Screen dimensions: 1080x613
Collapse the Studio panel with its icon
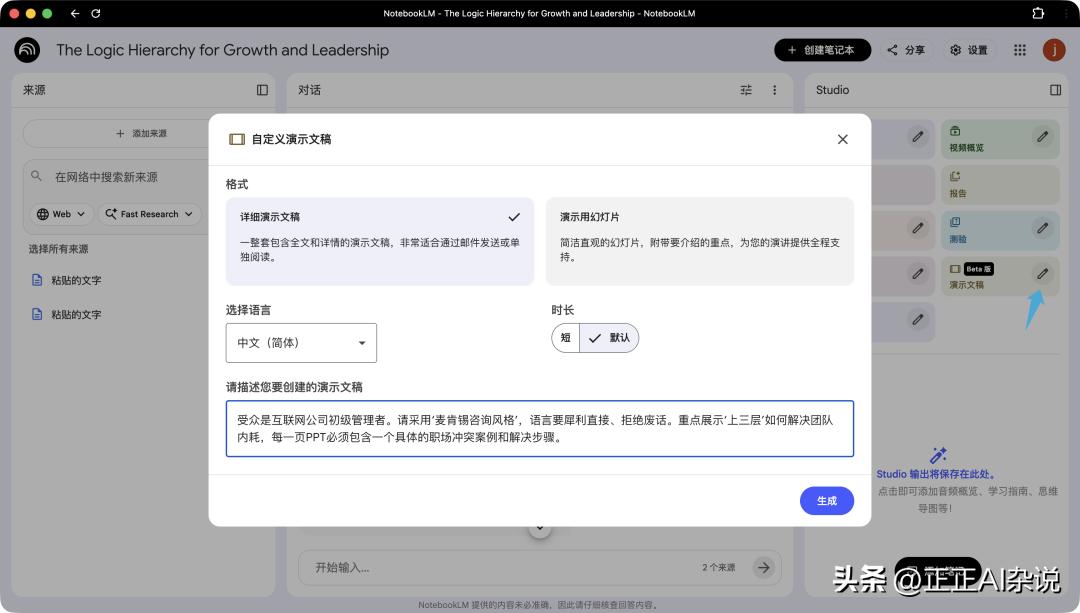click(x=1055, y=90)
